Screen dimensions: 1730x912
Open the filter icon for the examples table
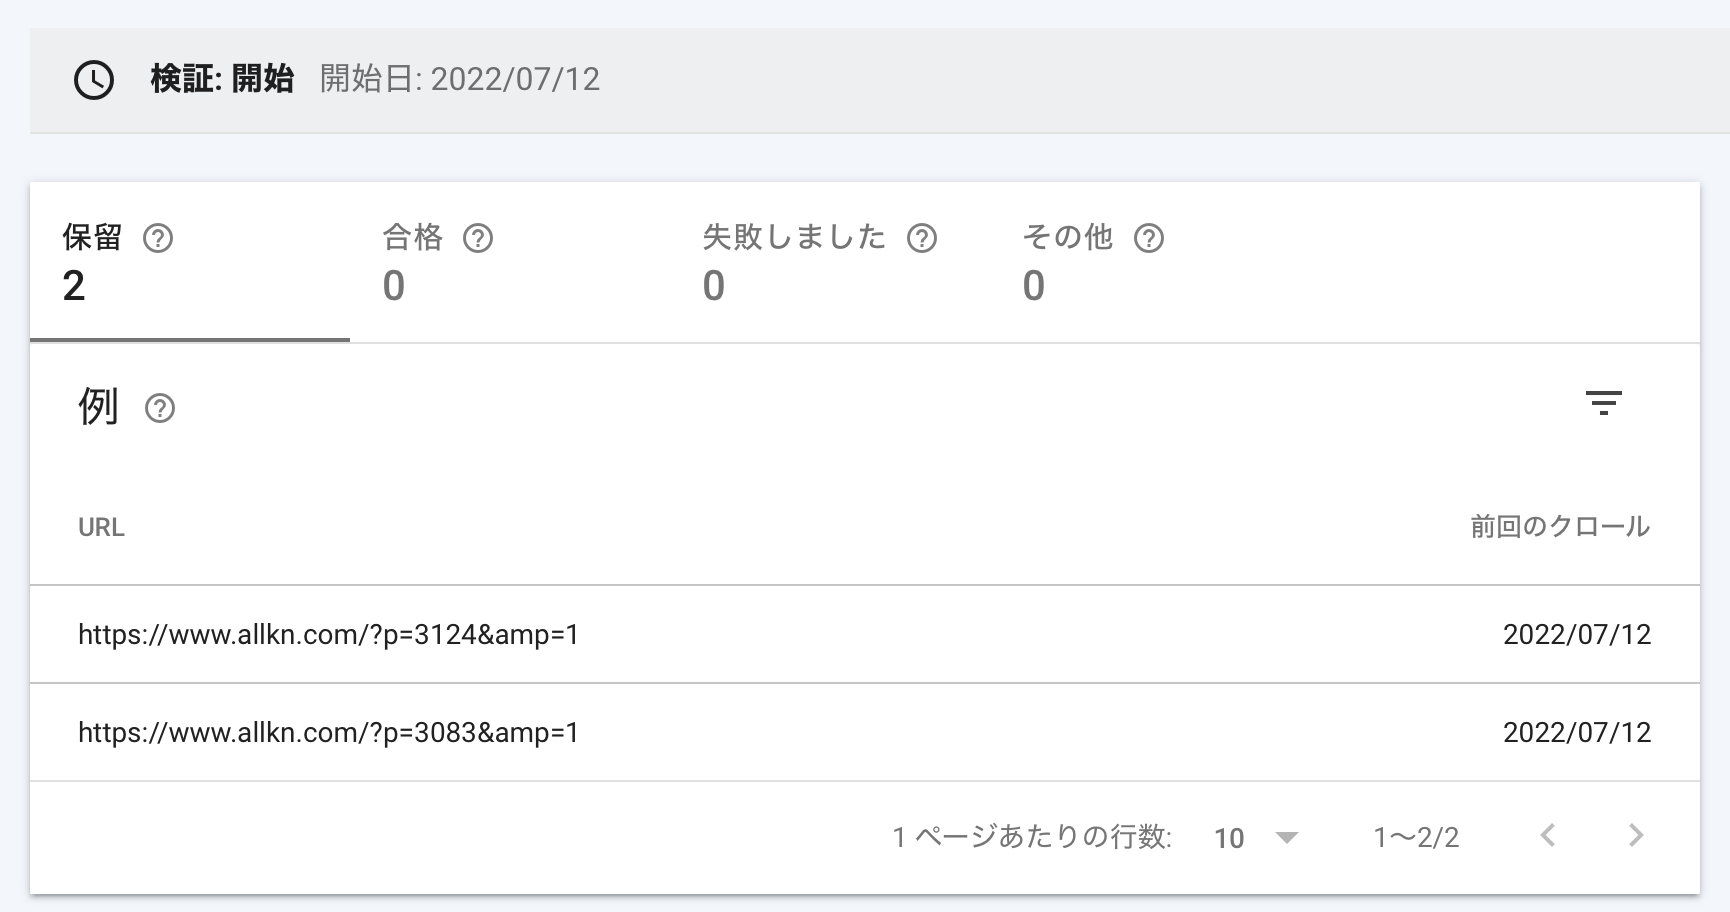pyautogui.click(x=1603, y=403)
